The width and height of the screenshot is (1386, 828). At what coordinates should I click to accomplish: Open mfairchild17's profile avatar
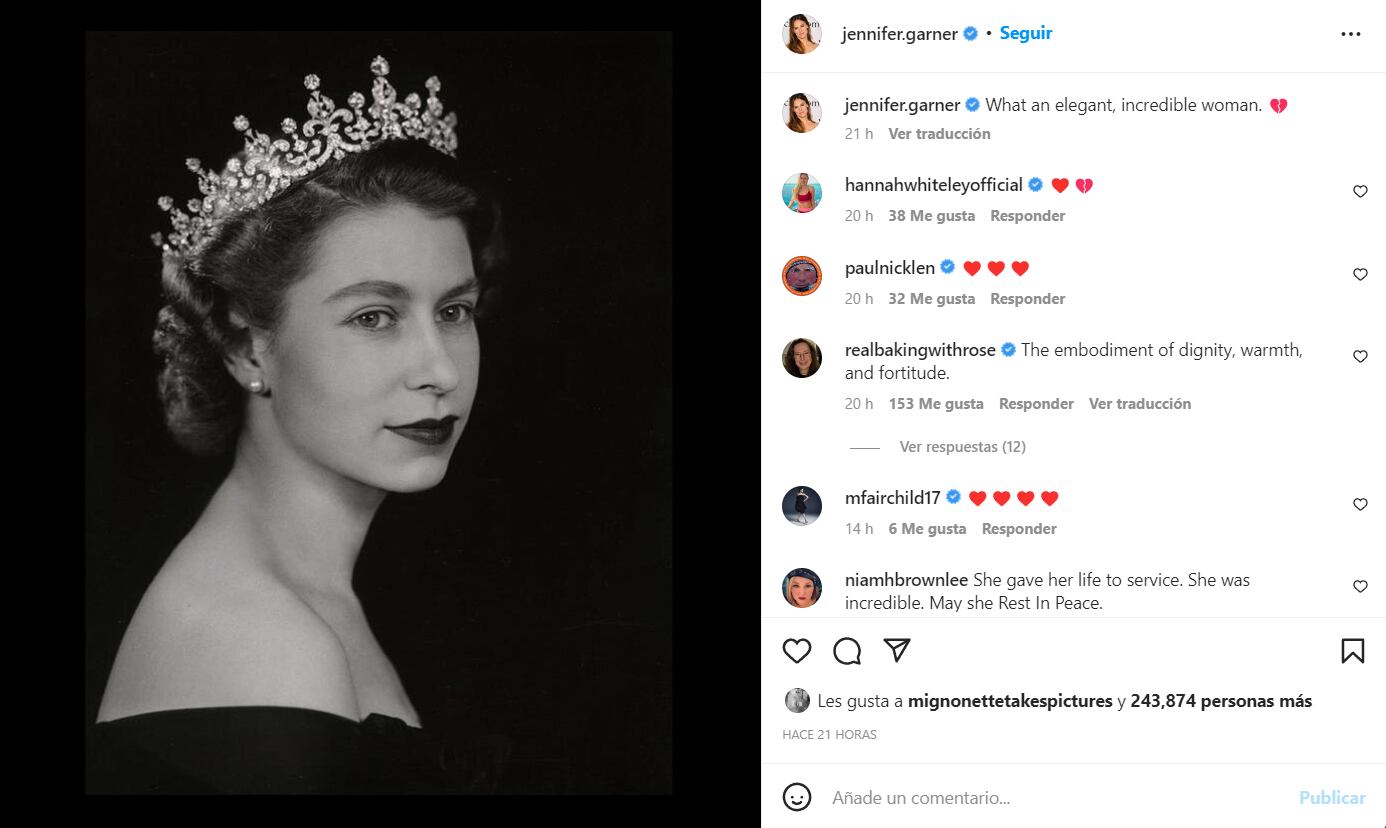click(x=802, y=506)
